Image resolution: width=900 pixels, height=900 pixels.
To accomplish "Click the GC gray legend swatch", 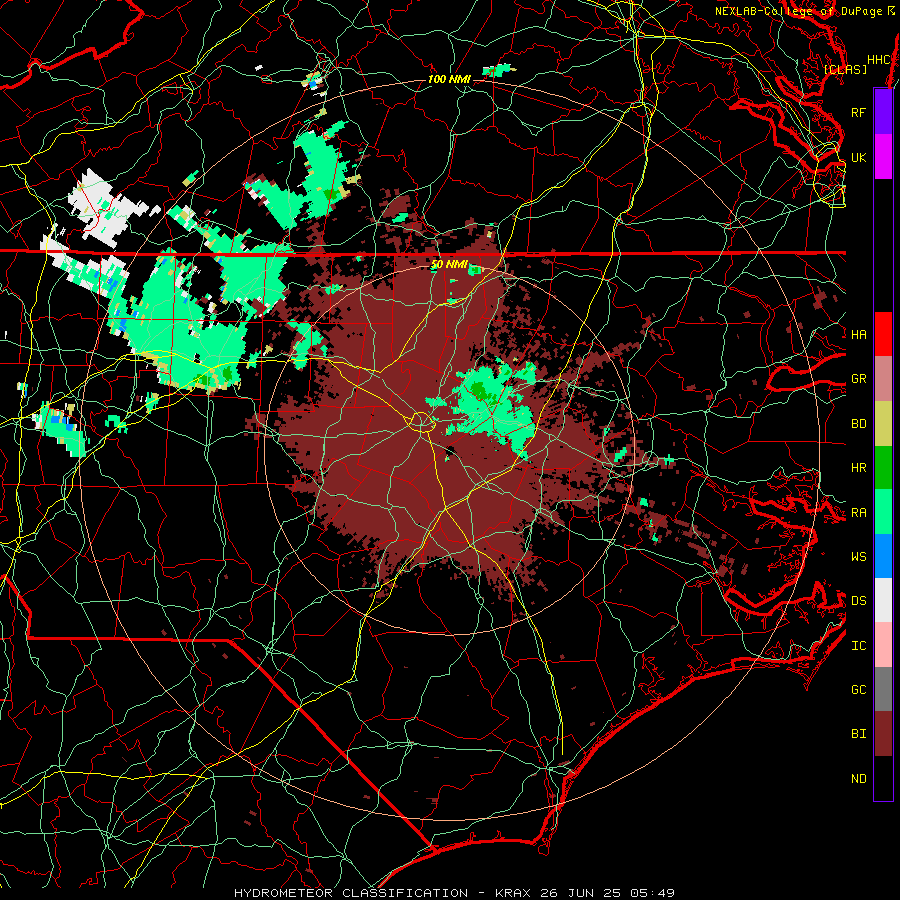I will 883,689.
